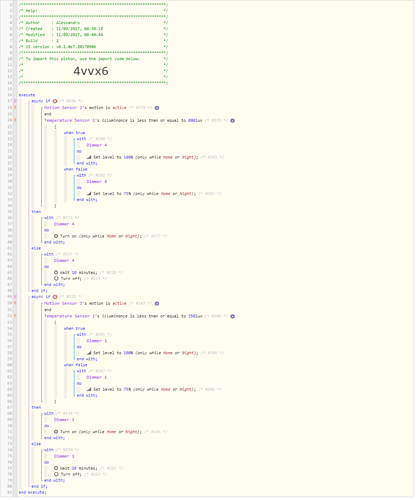Click the UI version comment line
The image size is (416, 500).
pyautogui.click(x=93, y=47)
